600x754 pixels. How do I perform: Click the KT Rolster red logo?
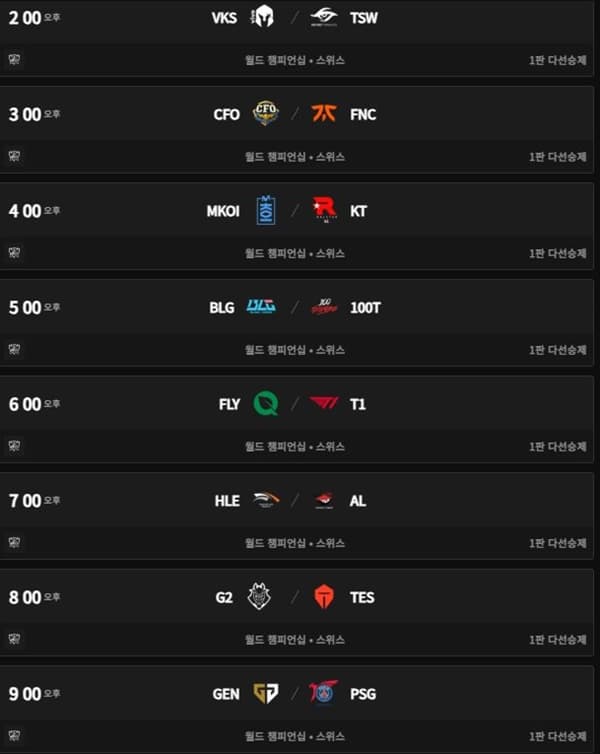coord(325,210)
